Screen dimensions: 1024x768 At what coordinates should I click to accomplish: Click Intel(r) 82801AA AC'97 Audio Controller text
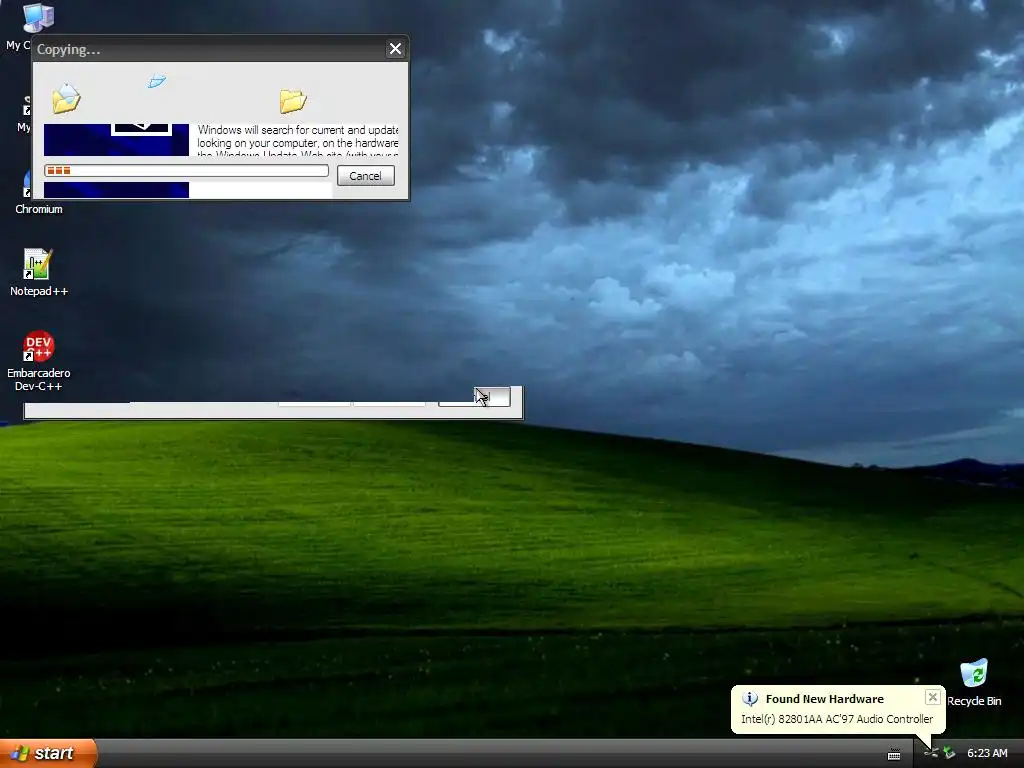tap(837, 719)
